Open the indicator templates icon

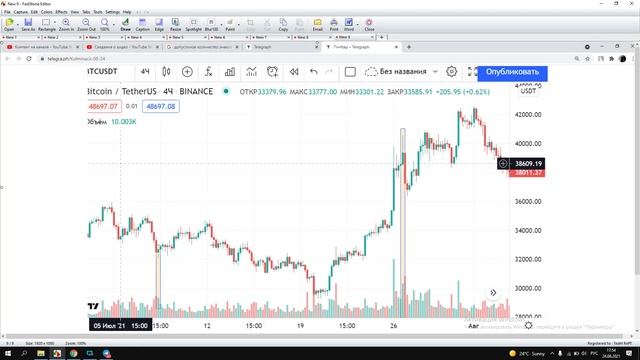pyautogui.click(x=251, y=72)
